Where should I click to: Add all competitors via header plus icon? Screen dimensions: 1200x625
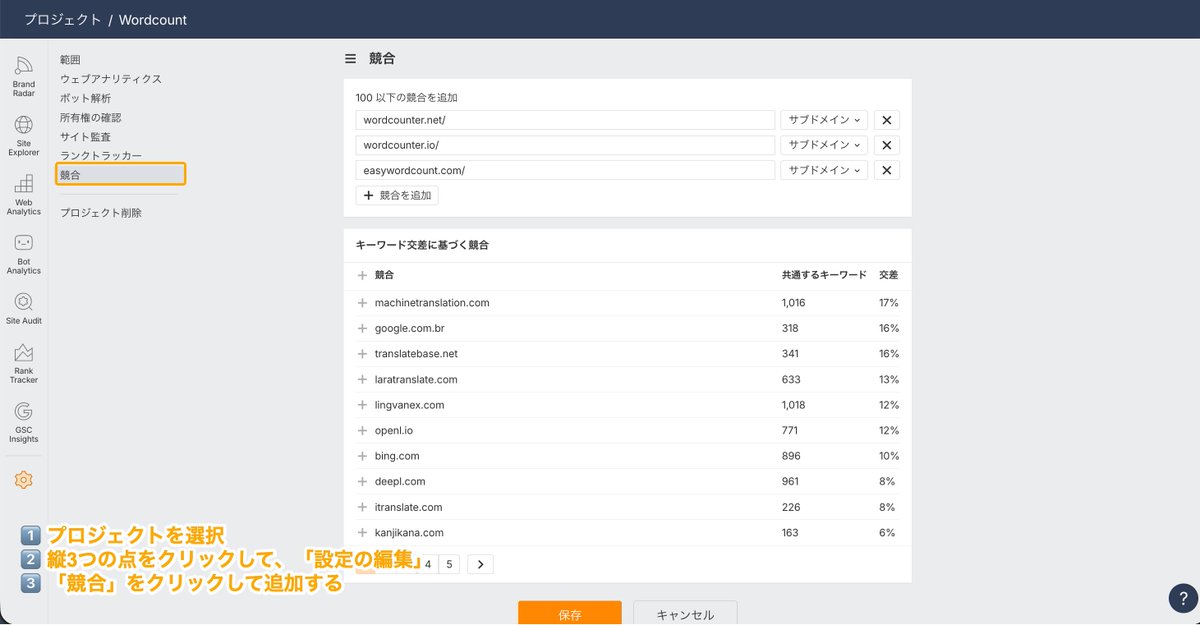click(362, 275)
